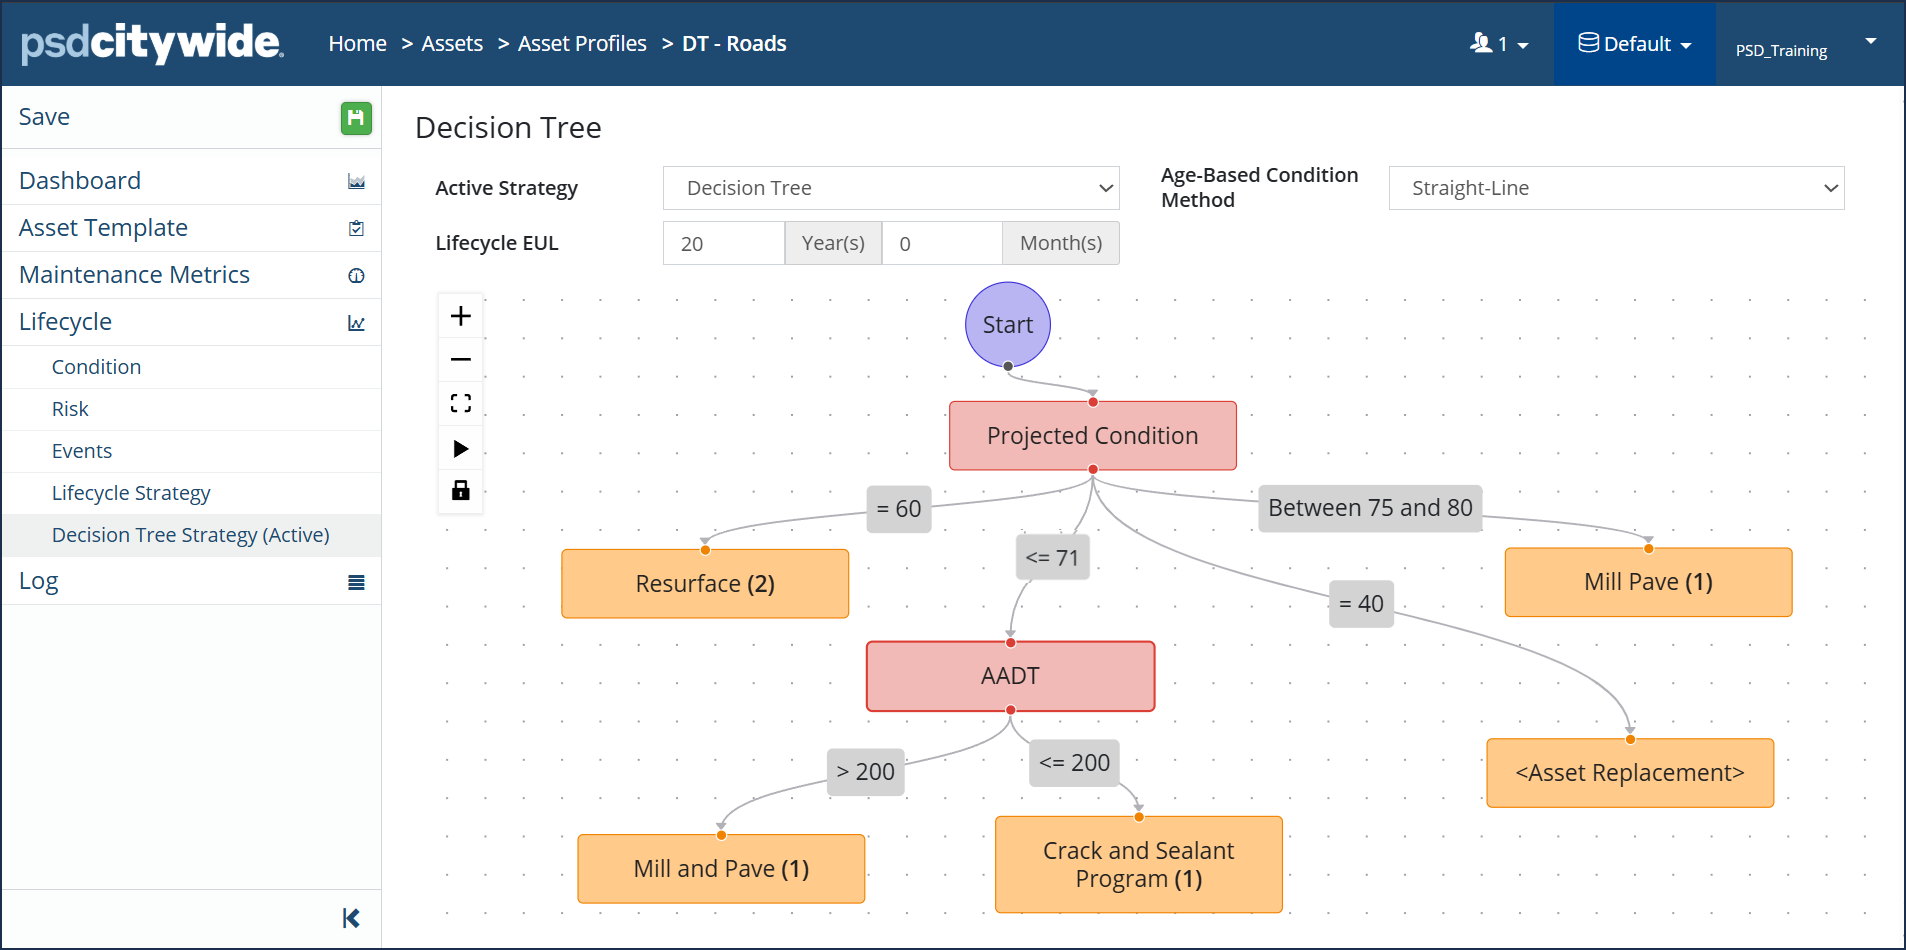Image resolution: width=1906 pixels, height=950 pixels.
Task: Click the psdcitywide logo
Action: coord(152,43)
